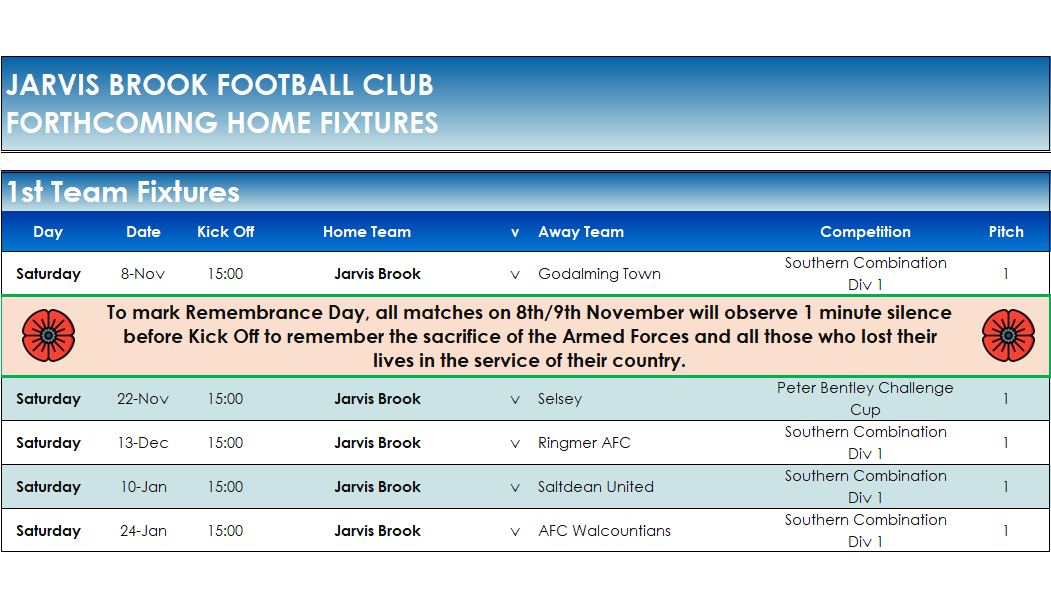This screenshot has height=608, width=1051.
Task: Click the Remembrance Day notice text
Action: click(x=529, y=336)
